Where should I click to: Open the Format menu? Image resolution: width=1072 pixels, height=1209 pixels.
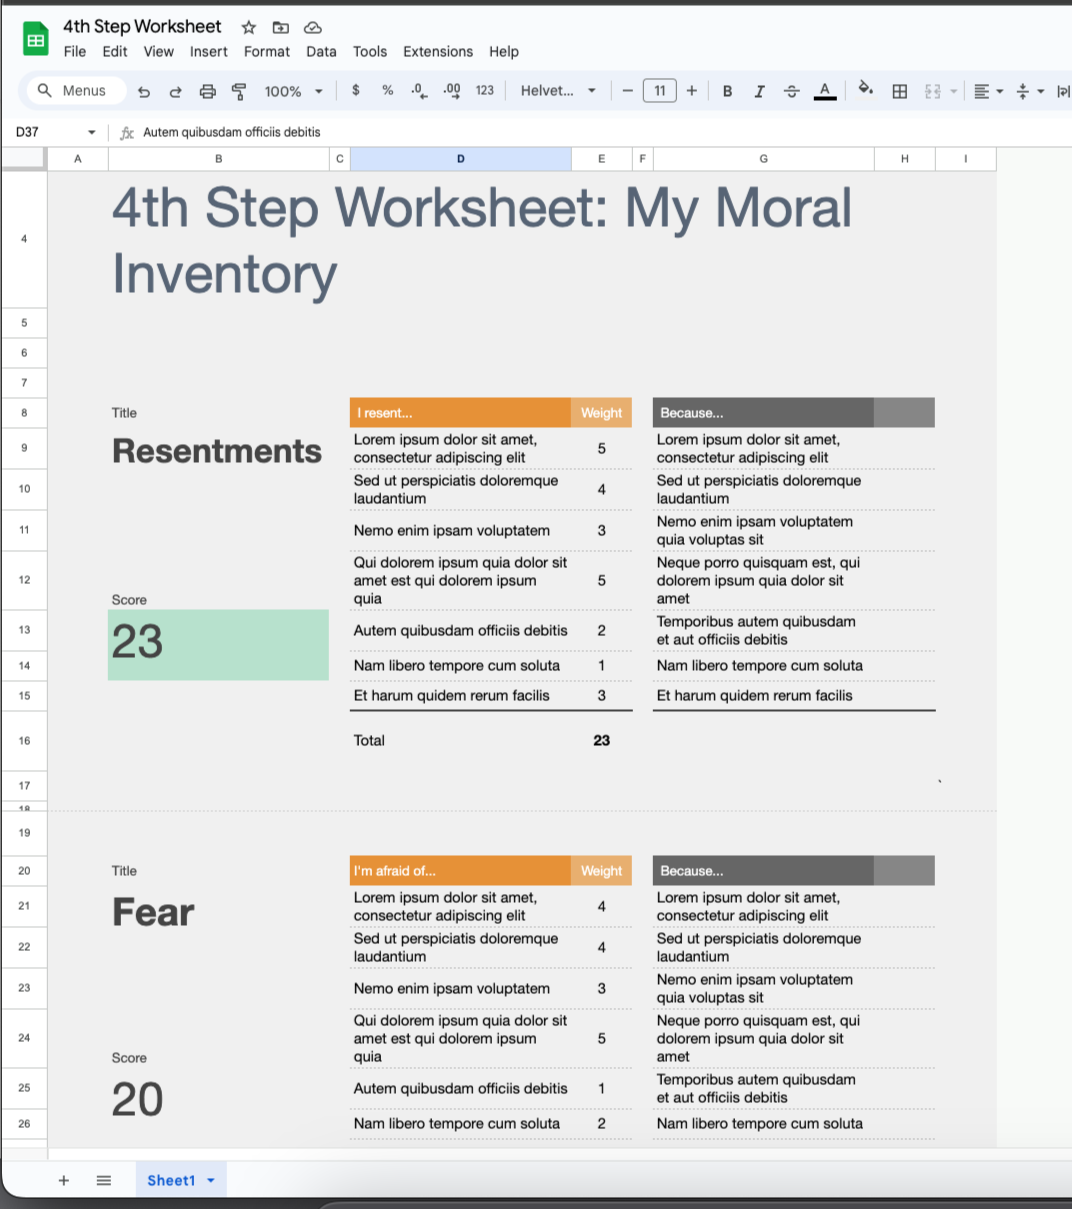click(266, 51)
